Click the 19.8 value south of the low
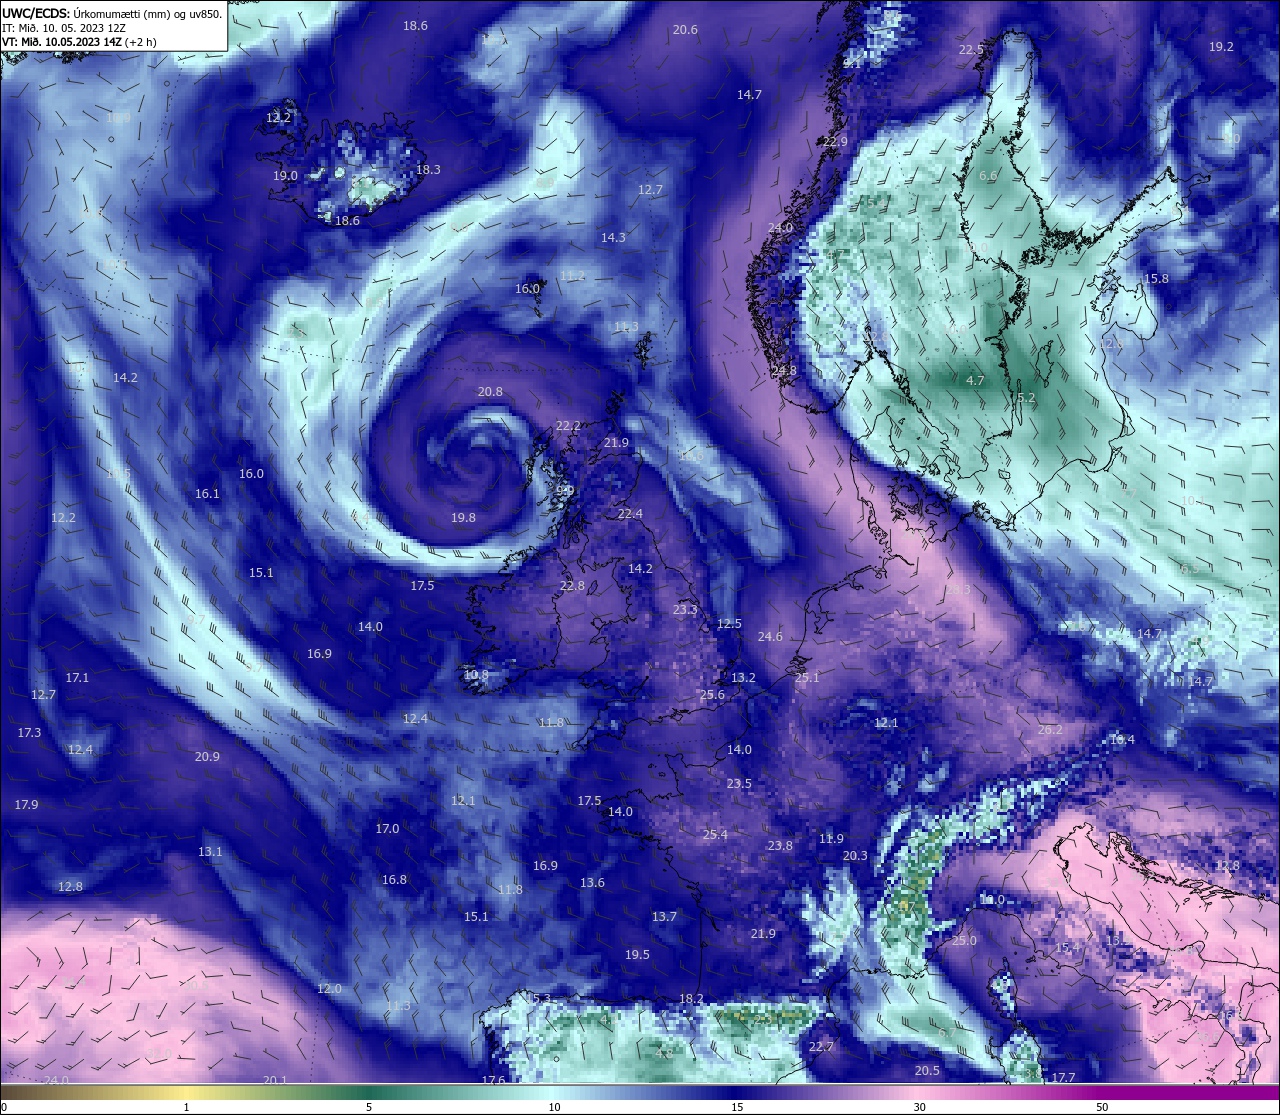1280x1115 pixels. click(x=463, y=518)
